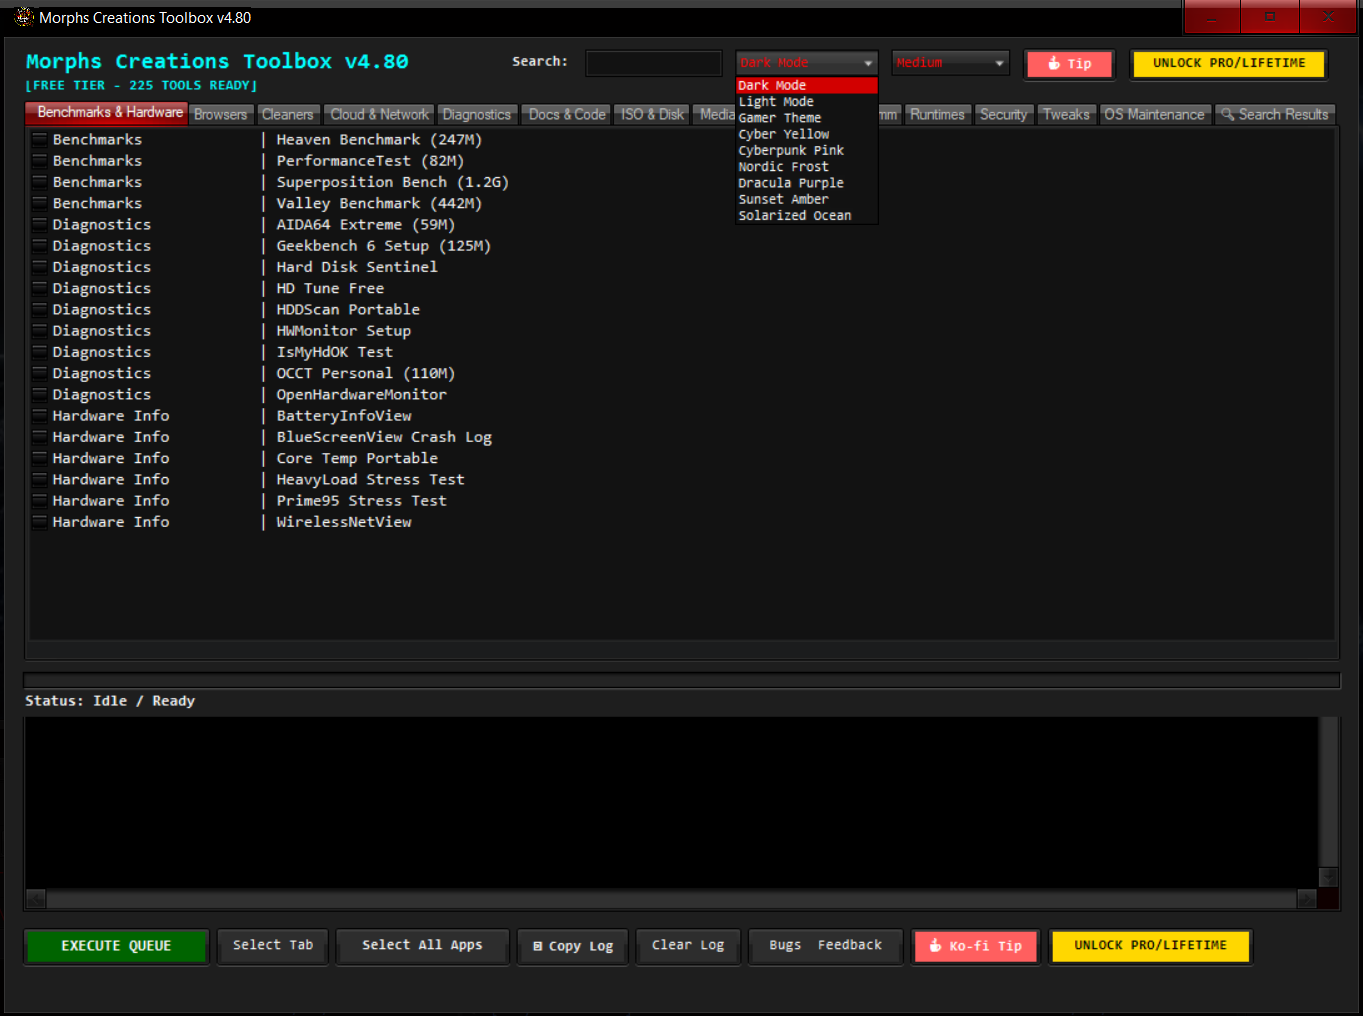Click the log scrollbar's right arrow
This screenshot has height=1016, width=1363.
click(x=1307, y=899)
